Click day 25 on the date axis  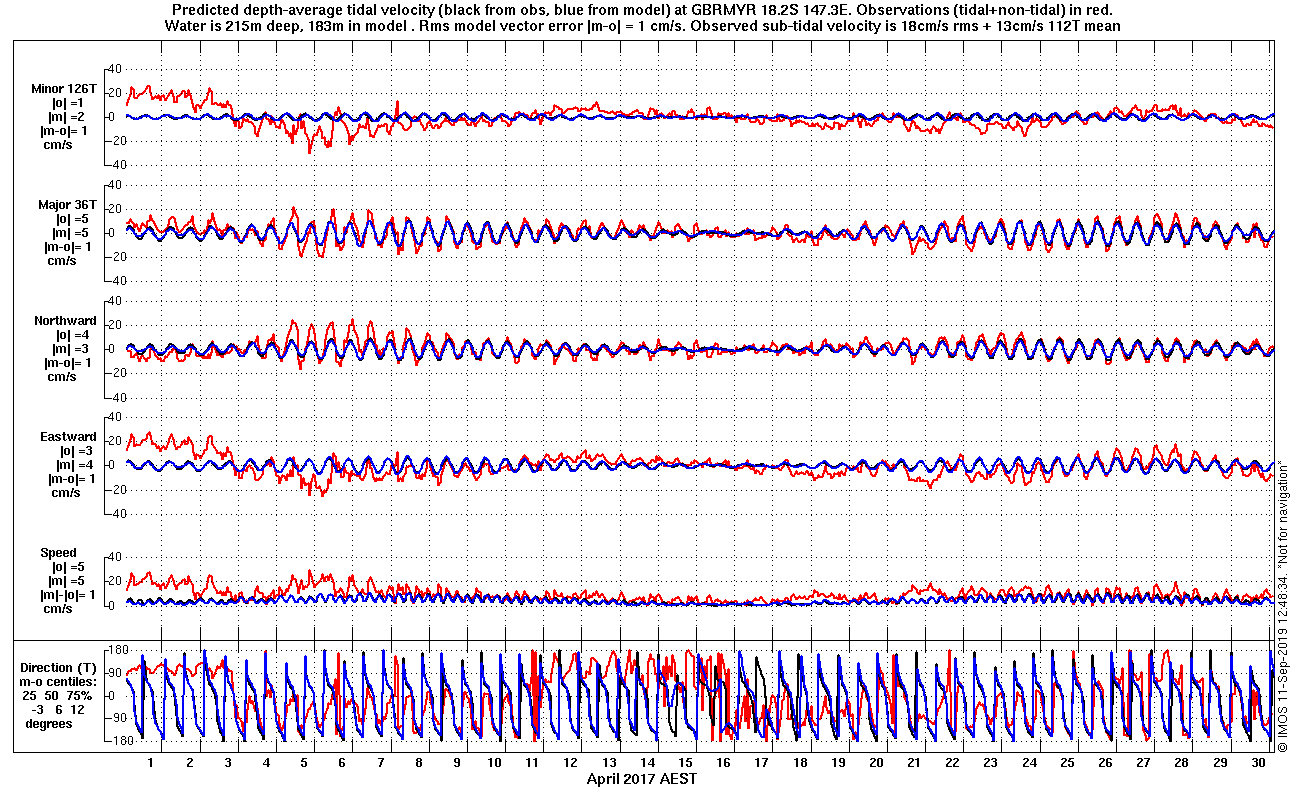pos(1068,763)
